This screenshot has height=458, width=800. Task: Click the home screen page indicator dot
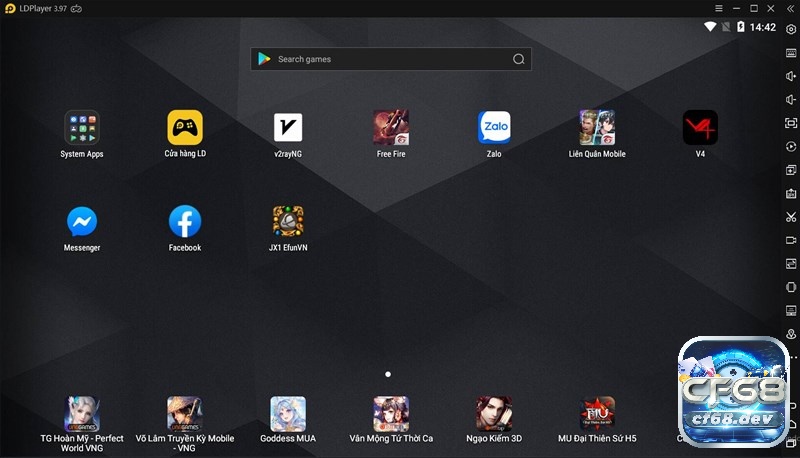pyautogui.click(x=388, y=374)
